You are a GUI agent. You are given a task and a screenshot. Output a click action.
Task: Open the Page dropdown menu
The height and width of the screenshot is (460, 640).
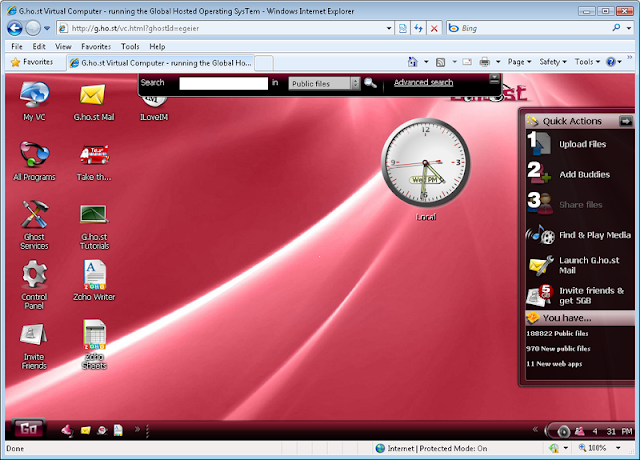pos(519,62)
